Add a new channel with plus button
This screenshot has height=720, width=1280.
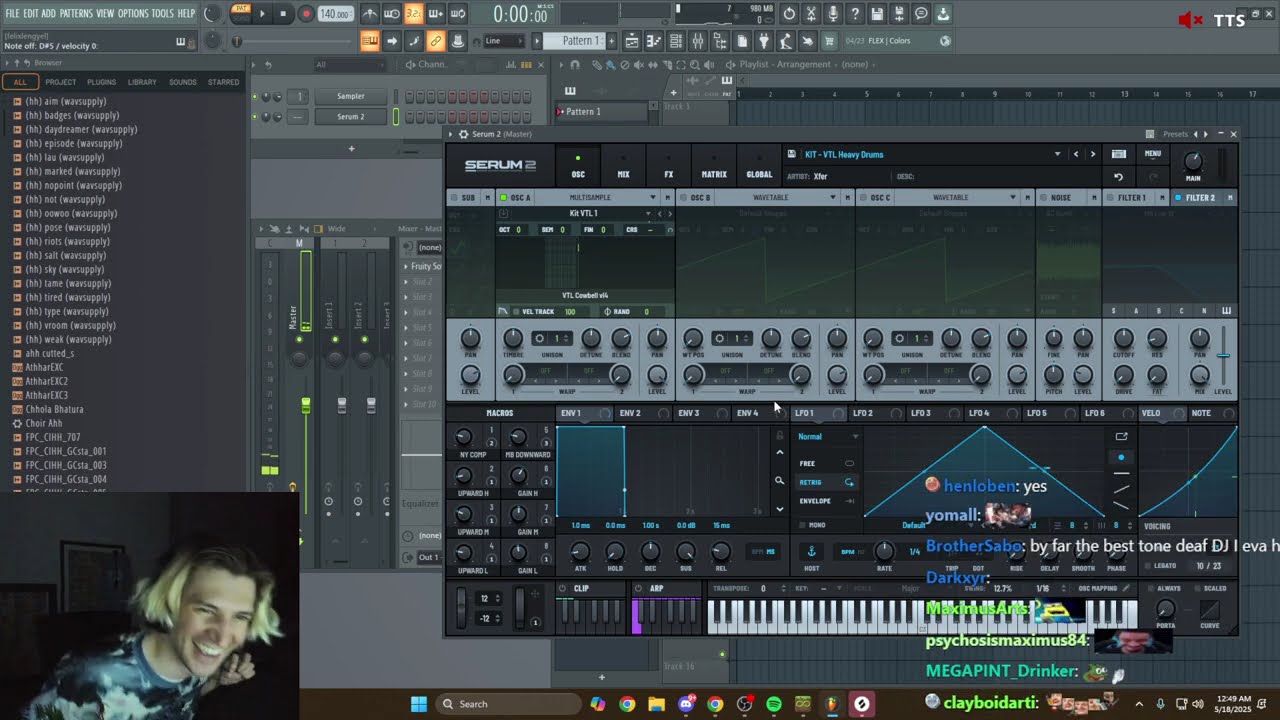point(351,149)
